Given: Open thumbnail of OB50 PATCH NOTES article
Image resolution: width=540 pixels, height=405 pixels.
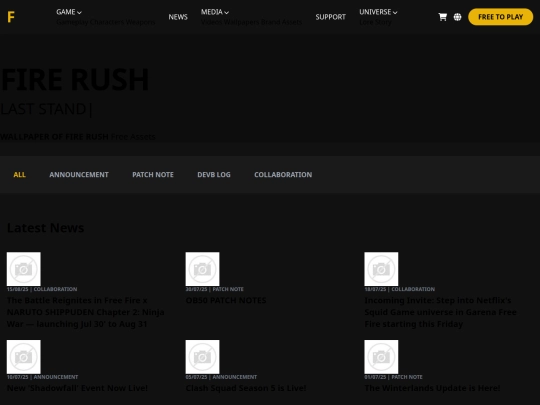Looking at the screenshot, I should point(202,269).
